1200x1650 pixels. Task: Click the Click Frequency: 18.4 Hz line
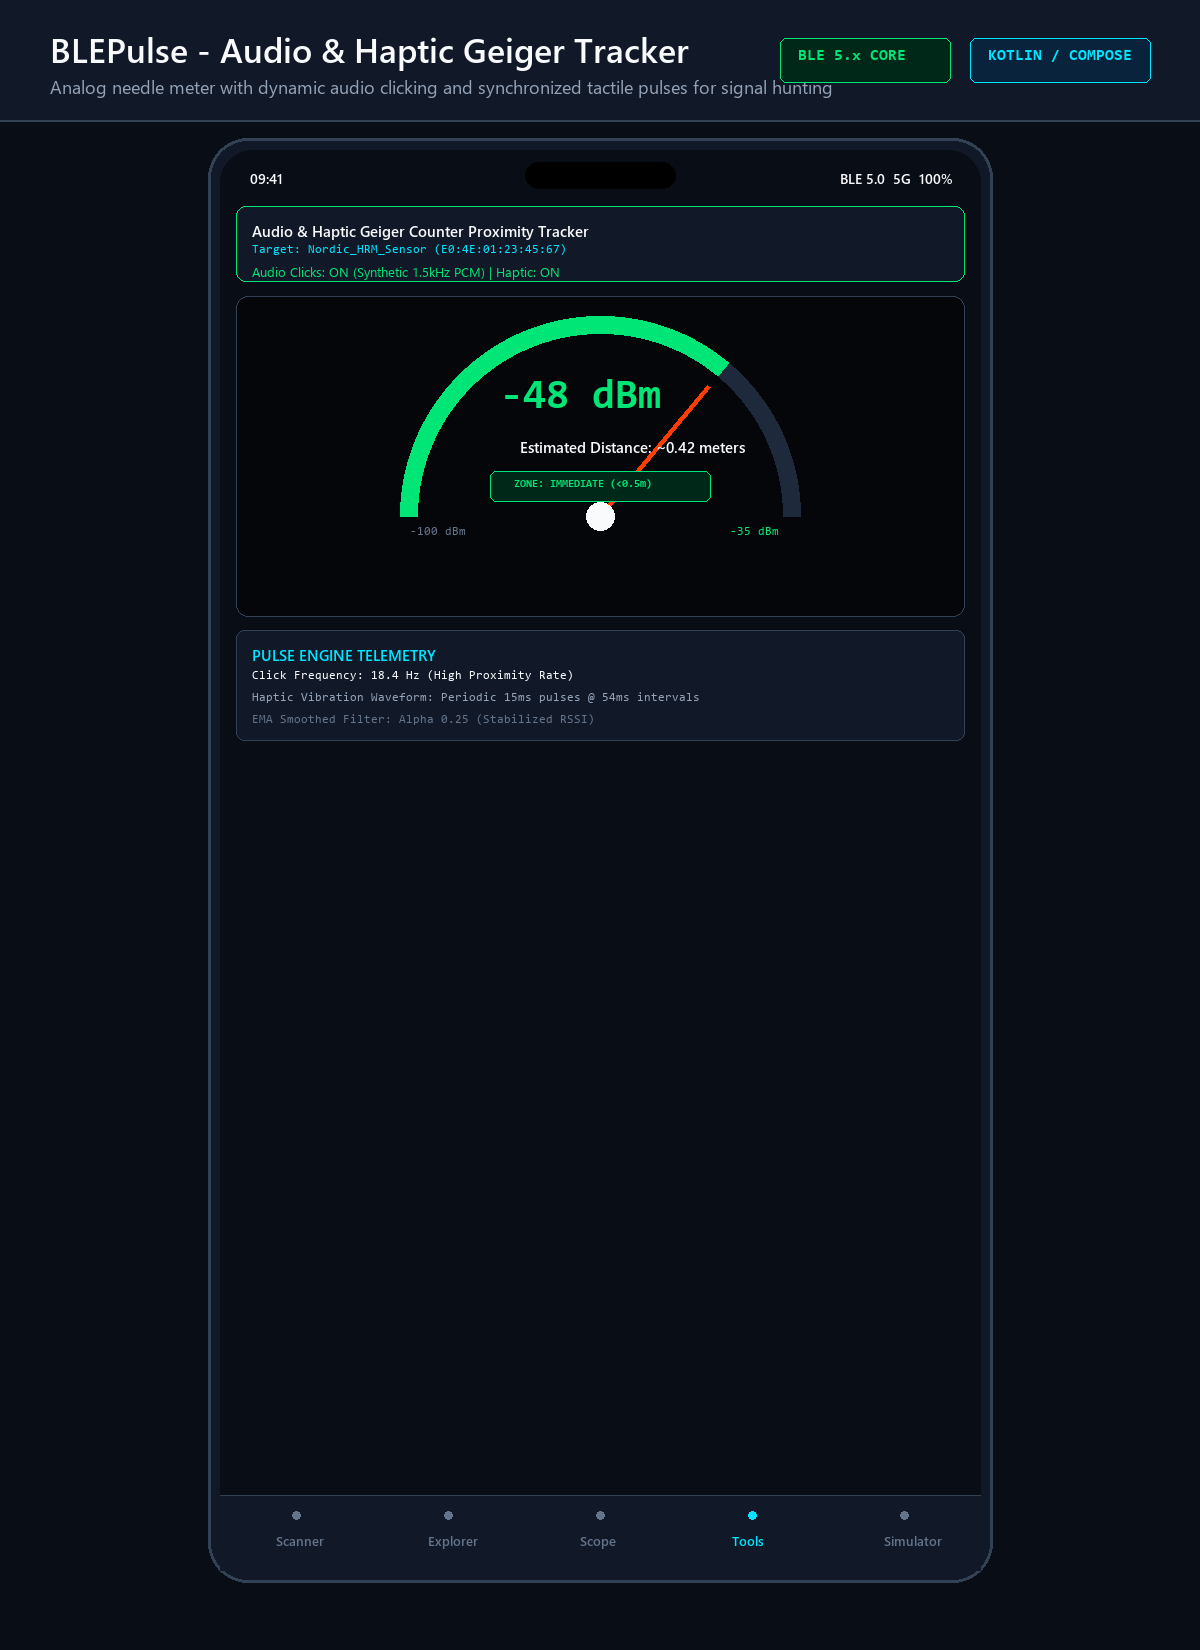412,675
